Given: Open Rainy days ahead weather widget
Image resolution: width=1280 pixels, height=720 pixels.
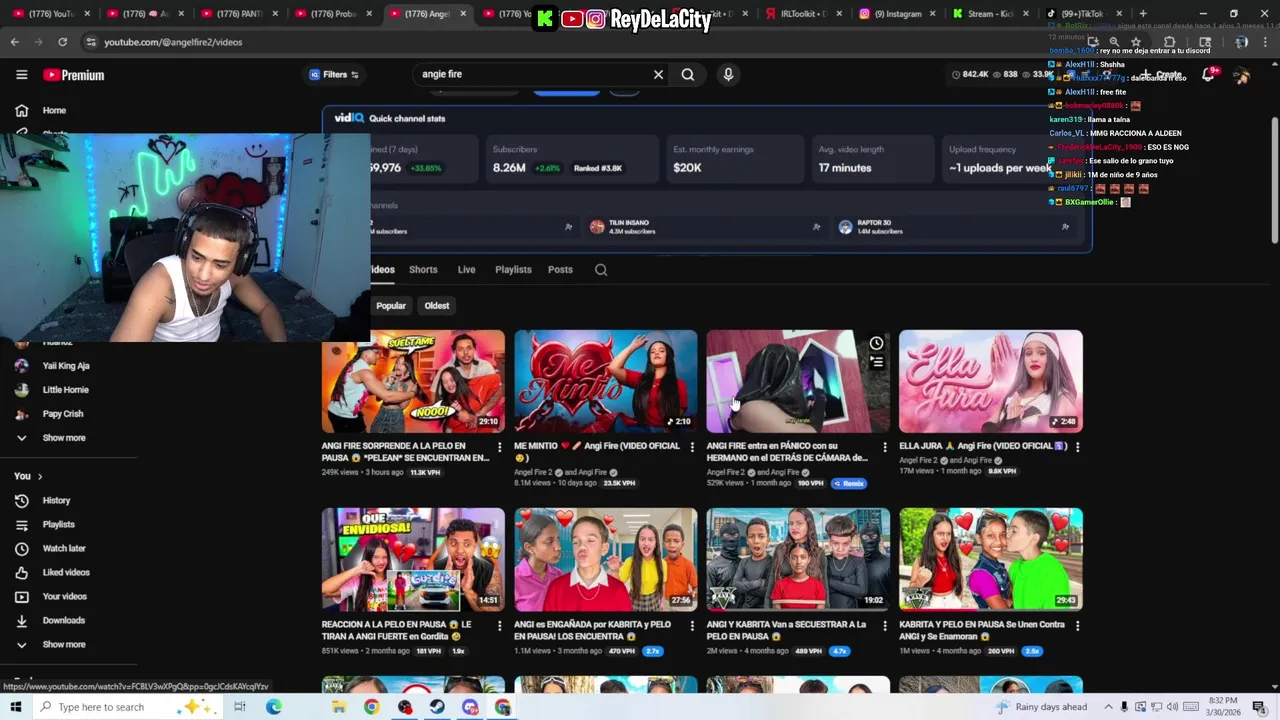Looking at the screenshot, I should pos(1041,707).
